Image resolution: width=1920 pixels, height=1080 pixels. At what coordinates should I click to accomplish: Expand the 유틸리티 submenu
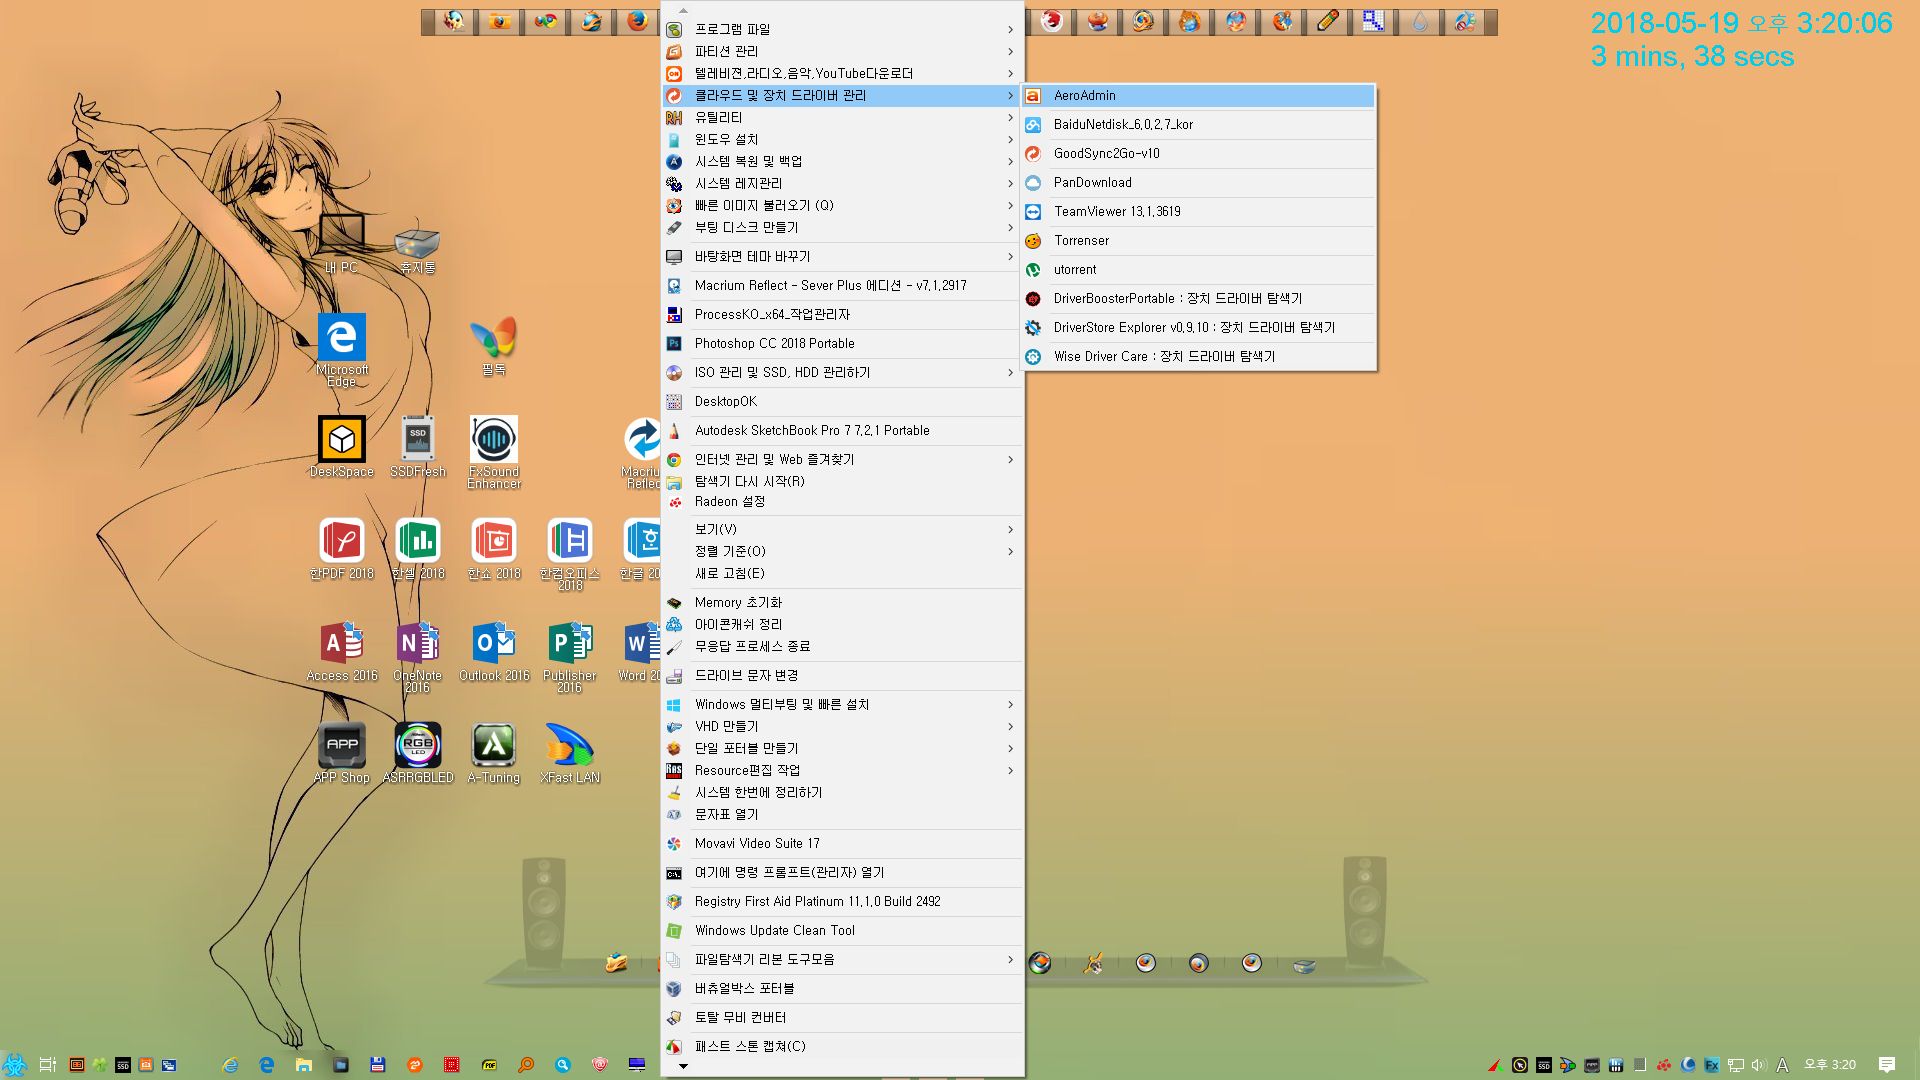[x=842, y=117]
